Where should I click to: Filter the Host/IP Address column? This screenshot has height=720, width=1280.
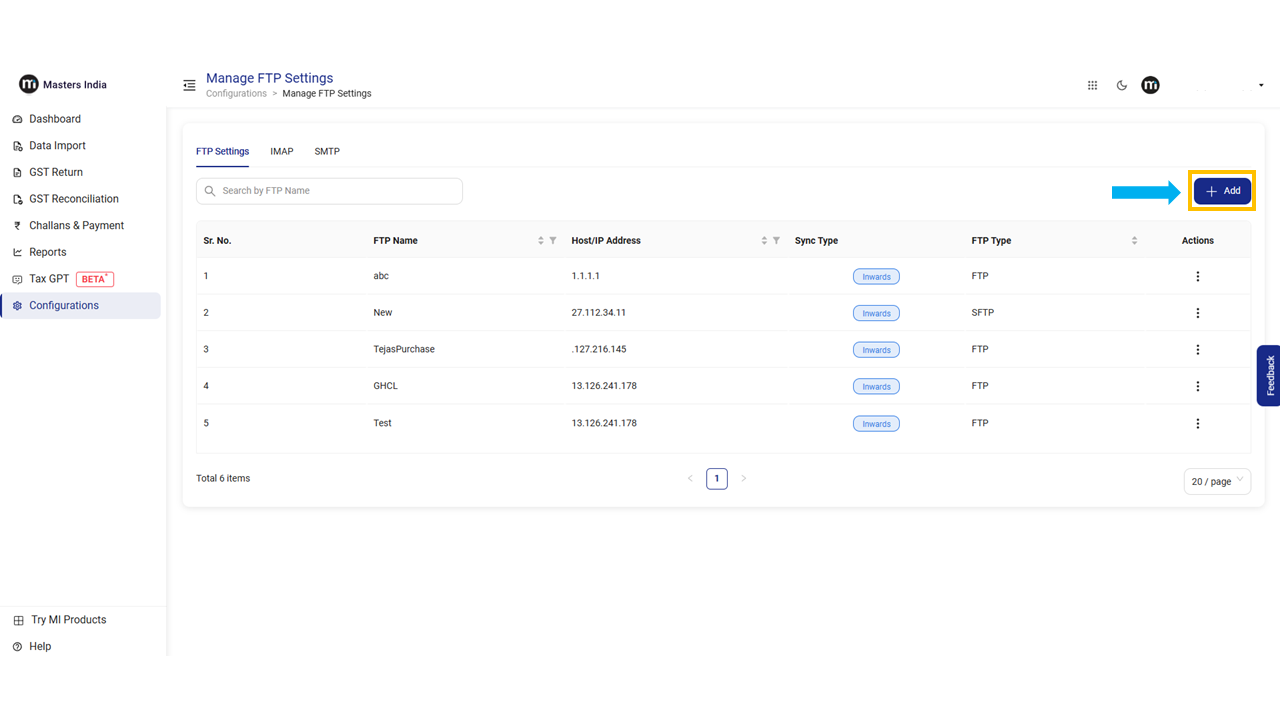(776, 241)
